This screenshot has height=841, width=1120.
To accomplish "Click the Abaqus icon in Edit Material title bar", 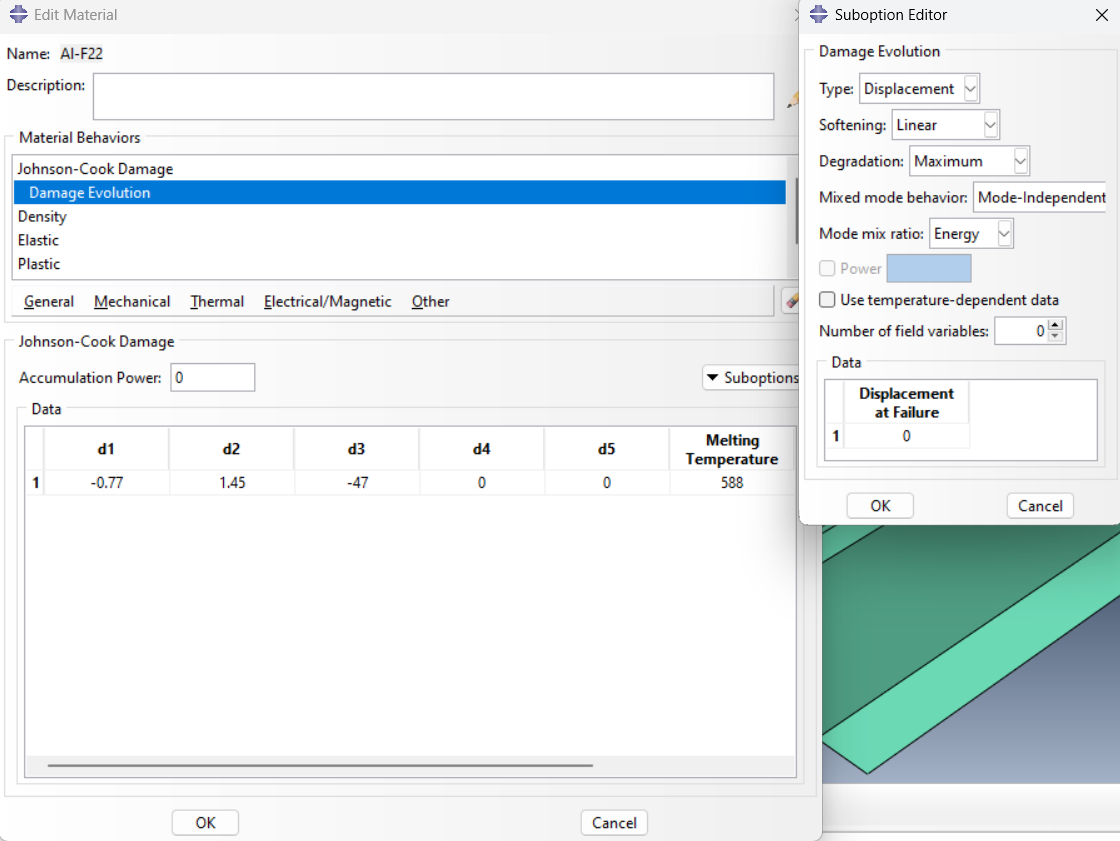I will click(x=18, y=14).
